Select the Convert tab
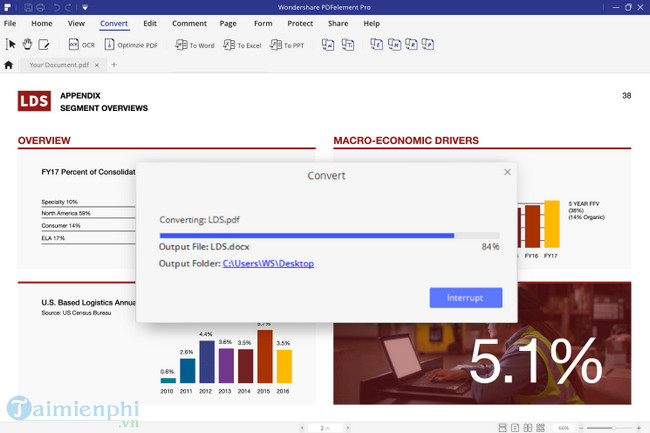The image size is (650, 433). pos(114,24)
